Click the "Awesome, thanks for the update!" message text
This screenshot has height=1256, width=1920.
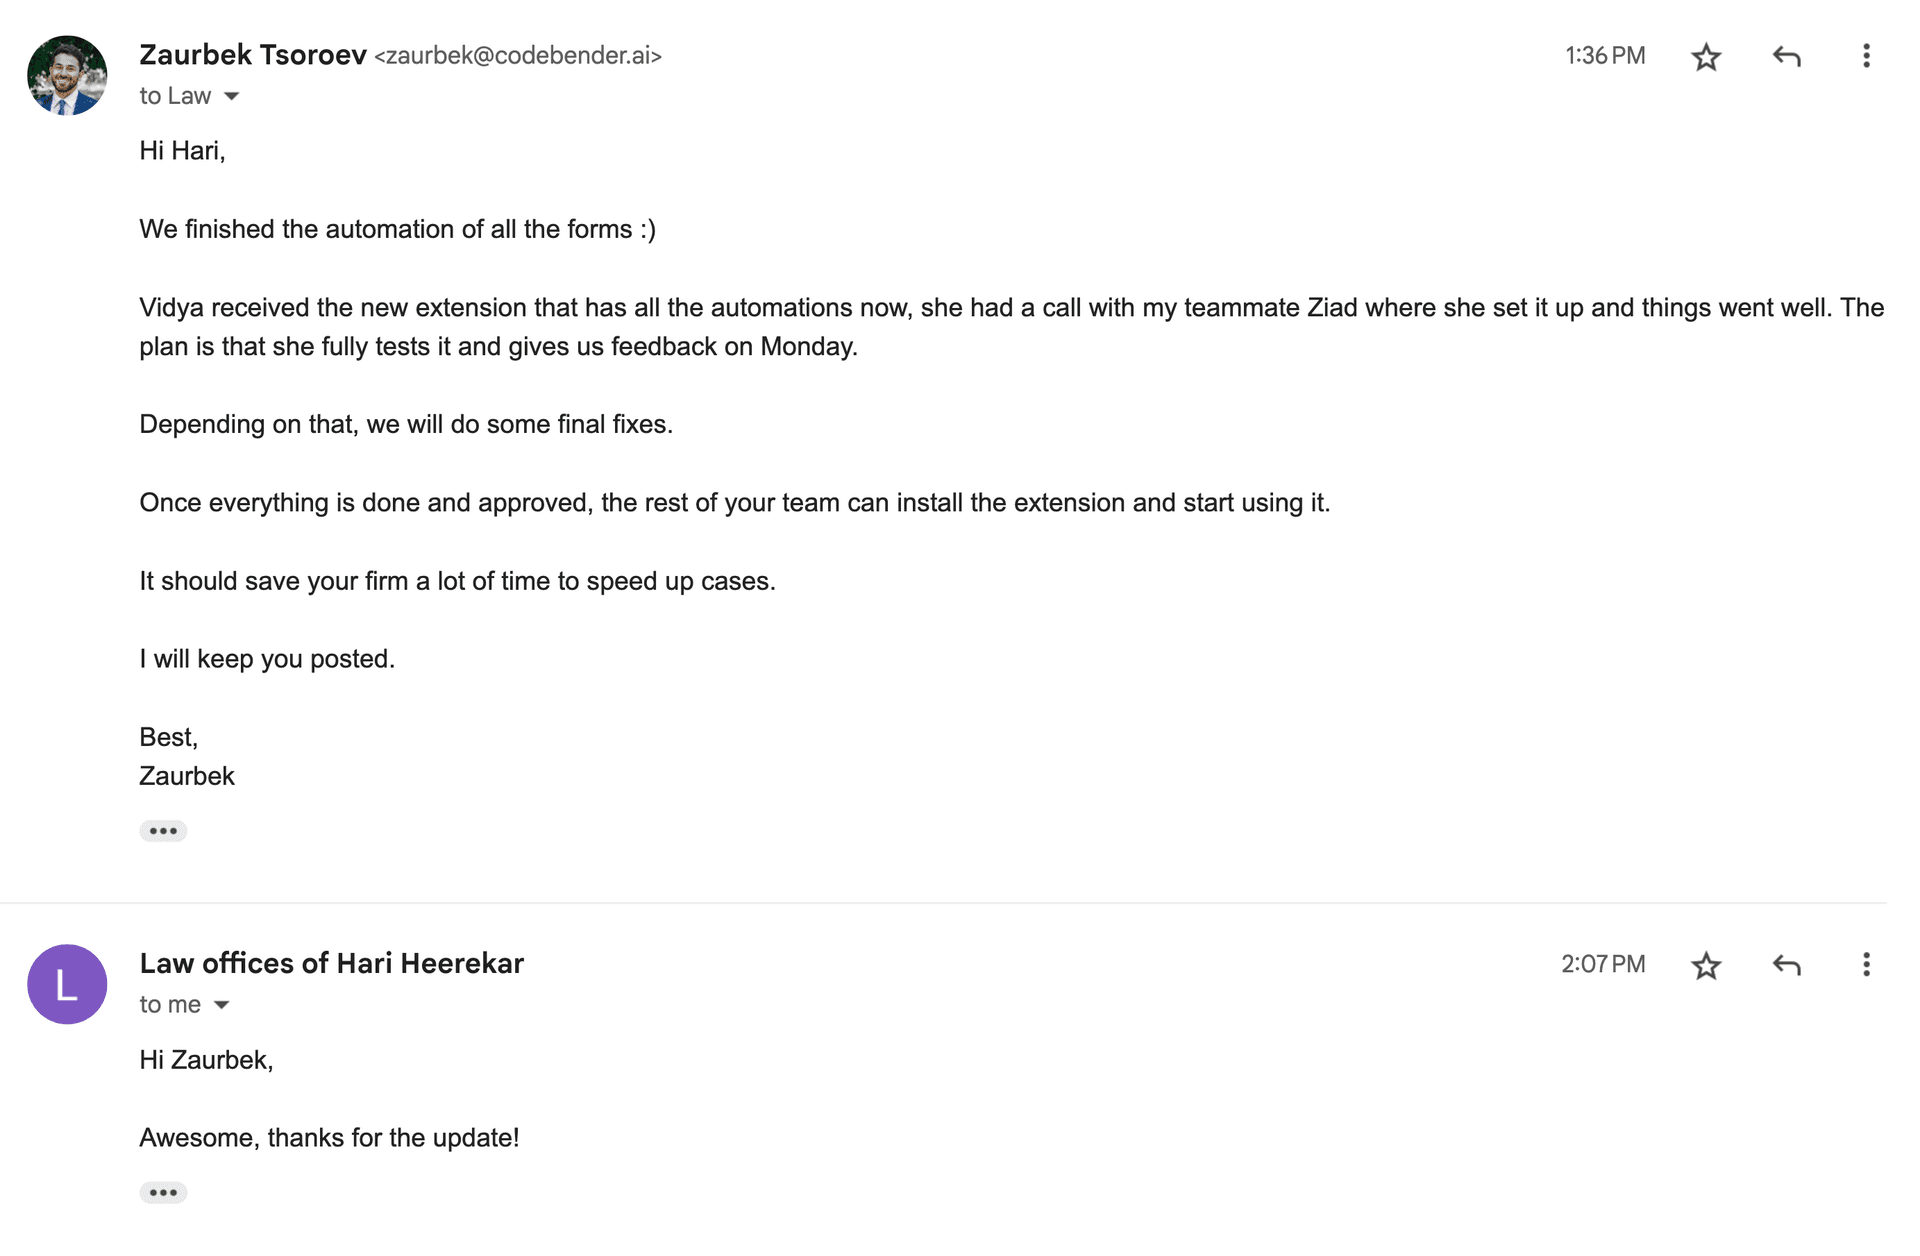(329, 1138)
